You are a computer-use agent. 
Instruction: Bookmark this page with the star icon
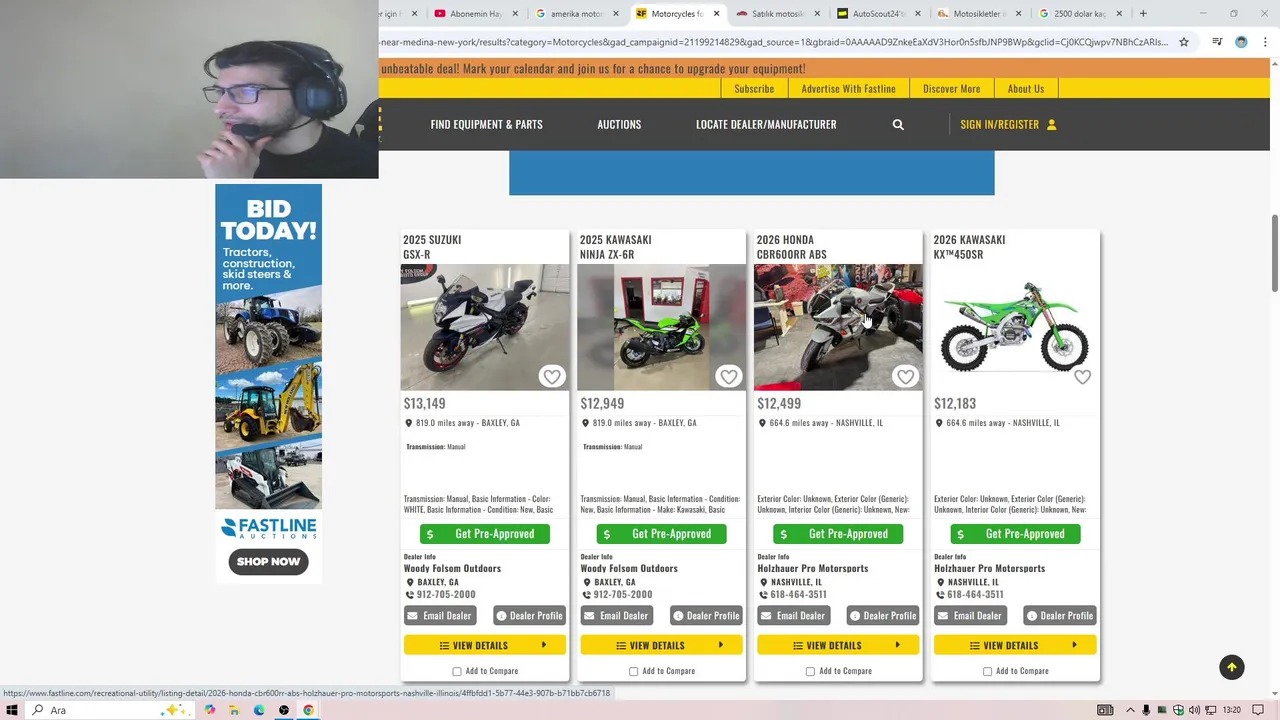[1184, 42]
